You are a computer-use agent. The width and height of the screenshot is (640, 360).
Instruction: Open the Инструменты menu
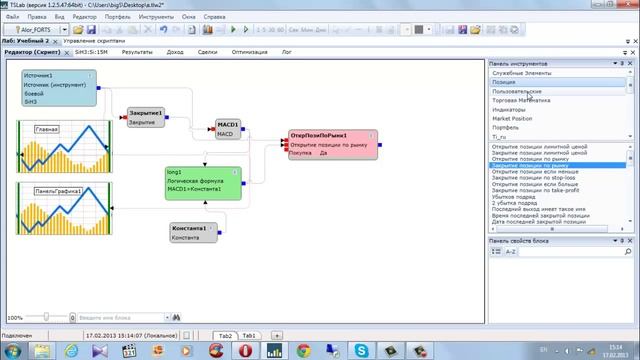156,17
